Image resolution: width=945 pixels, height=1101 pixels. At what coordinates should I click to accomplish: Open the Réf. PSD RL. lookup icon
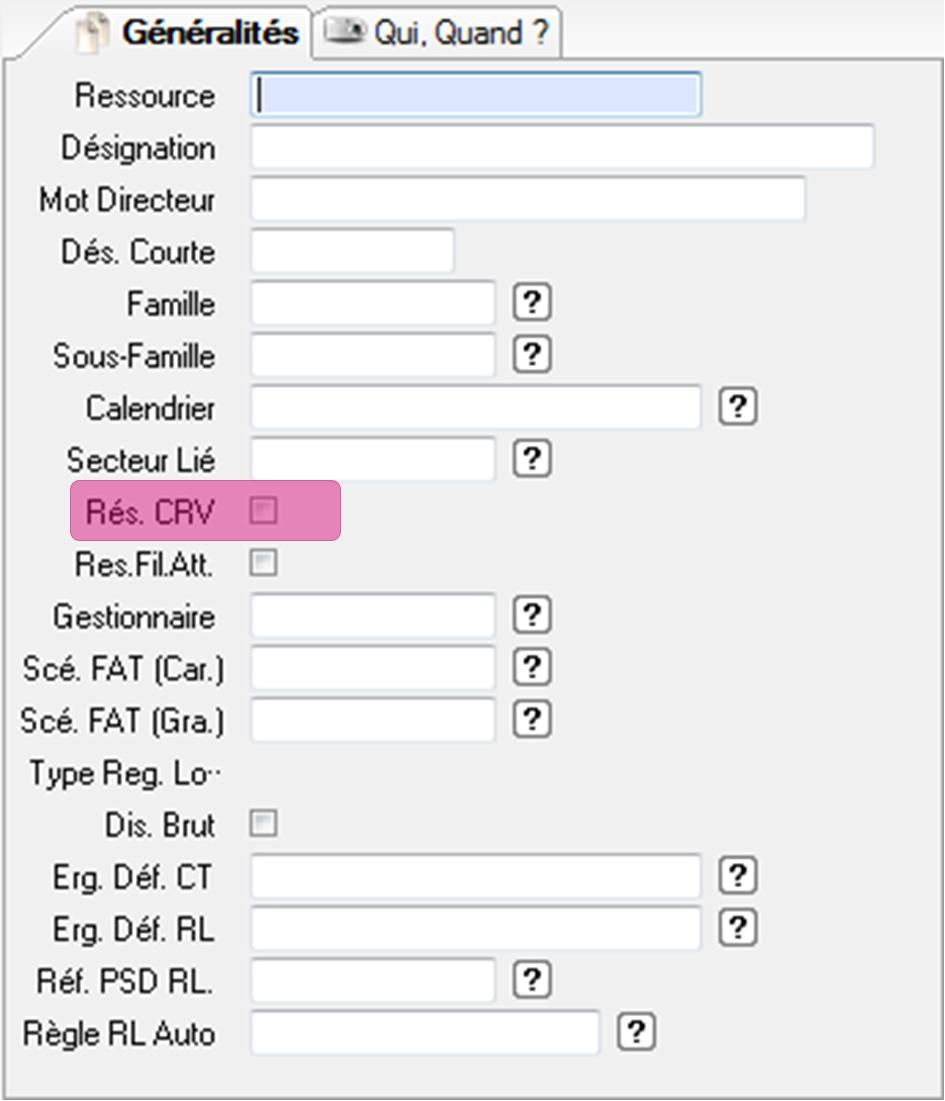coord(532,980)
